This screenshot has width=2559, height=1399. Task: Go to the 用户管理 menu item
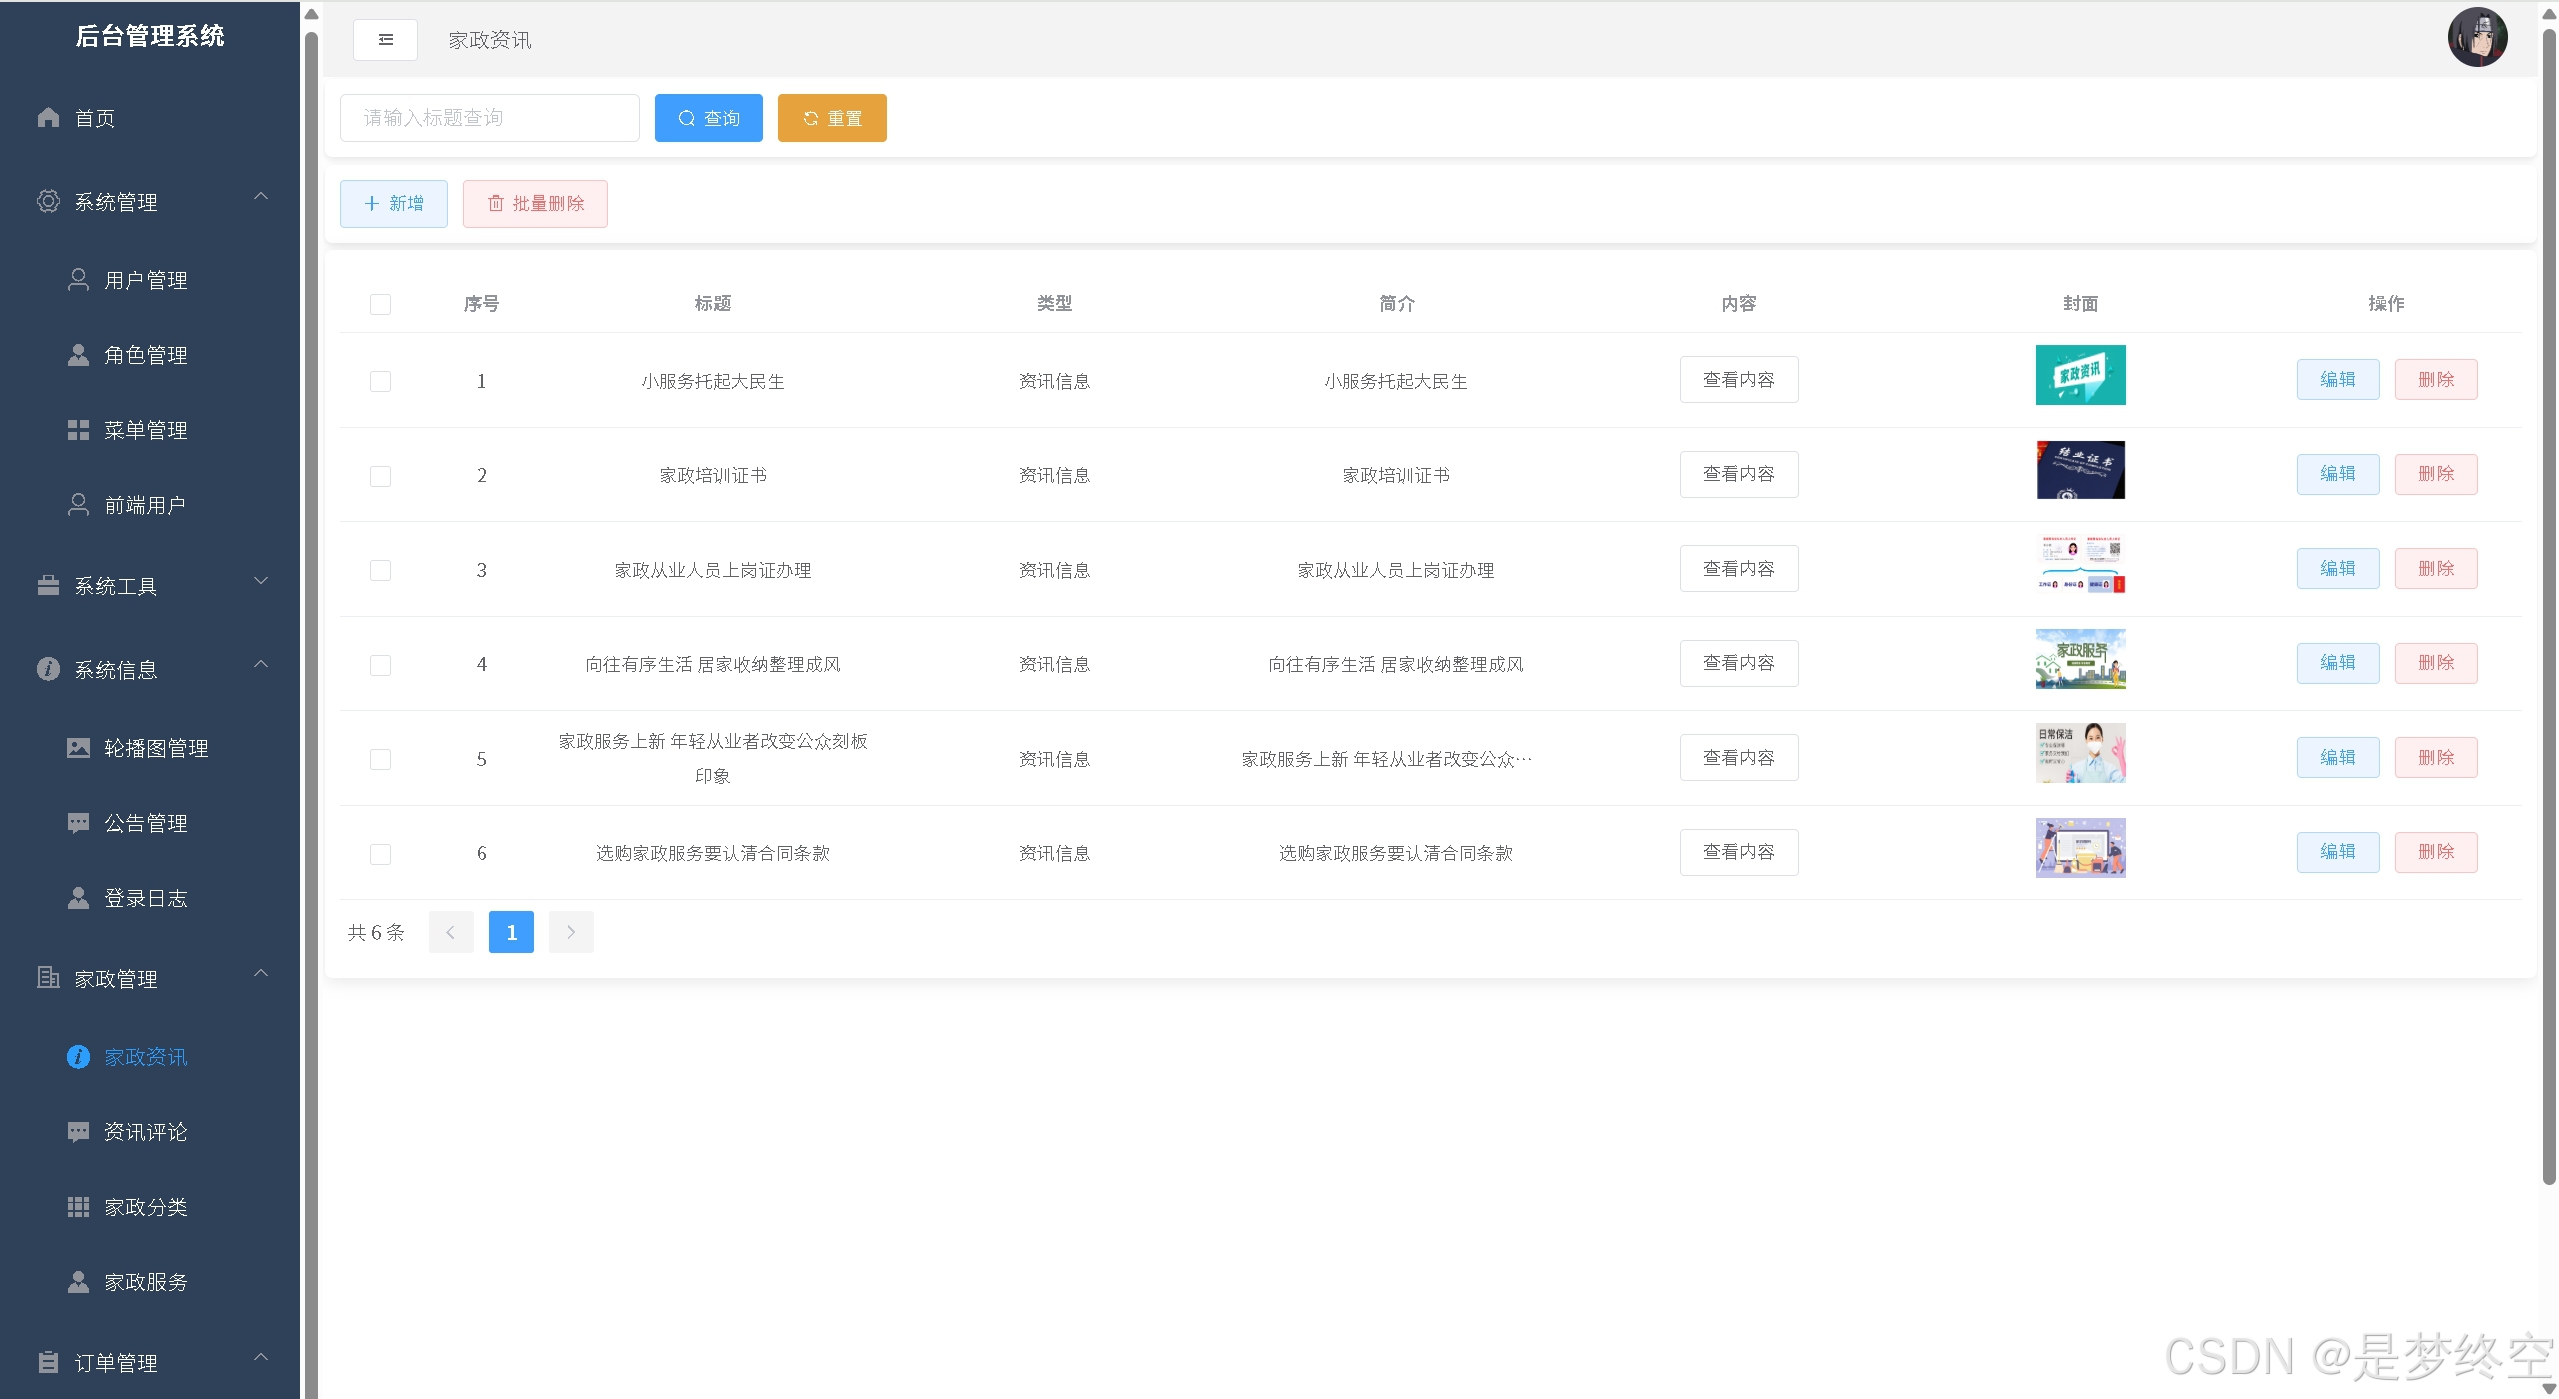click(146, 280)
